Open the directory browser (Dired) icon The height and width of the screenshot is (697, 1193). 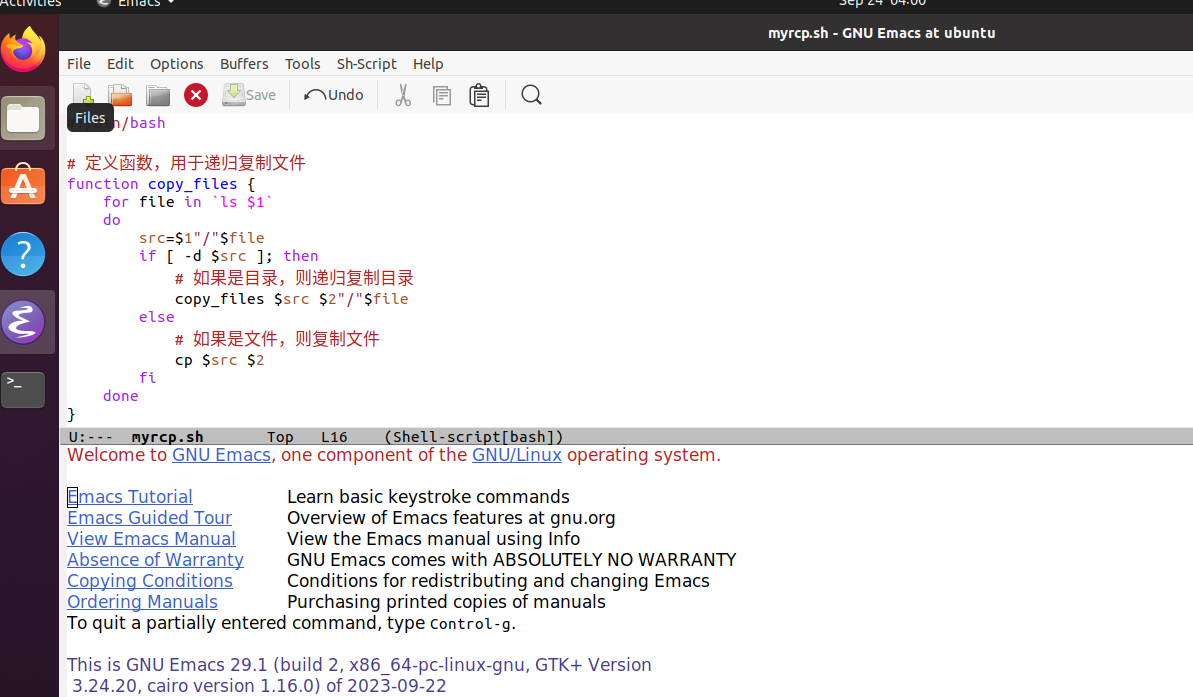coord(157,95)
